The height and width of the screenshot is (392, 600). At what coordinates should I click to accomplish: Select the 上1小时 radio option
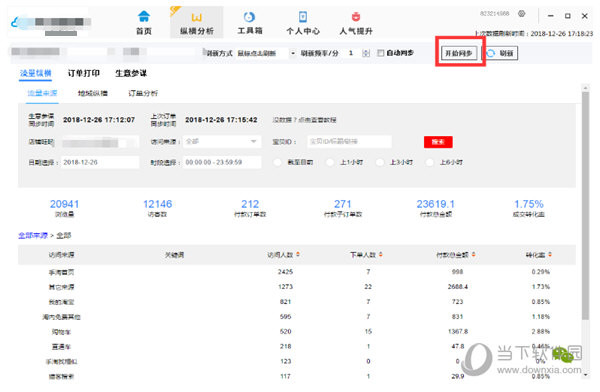pyautogui.click(x=330, y=162)
